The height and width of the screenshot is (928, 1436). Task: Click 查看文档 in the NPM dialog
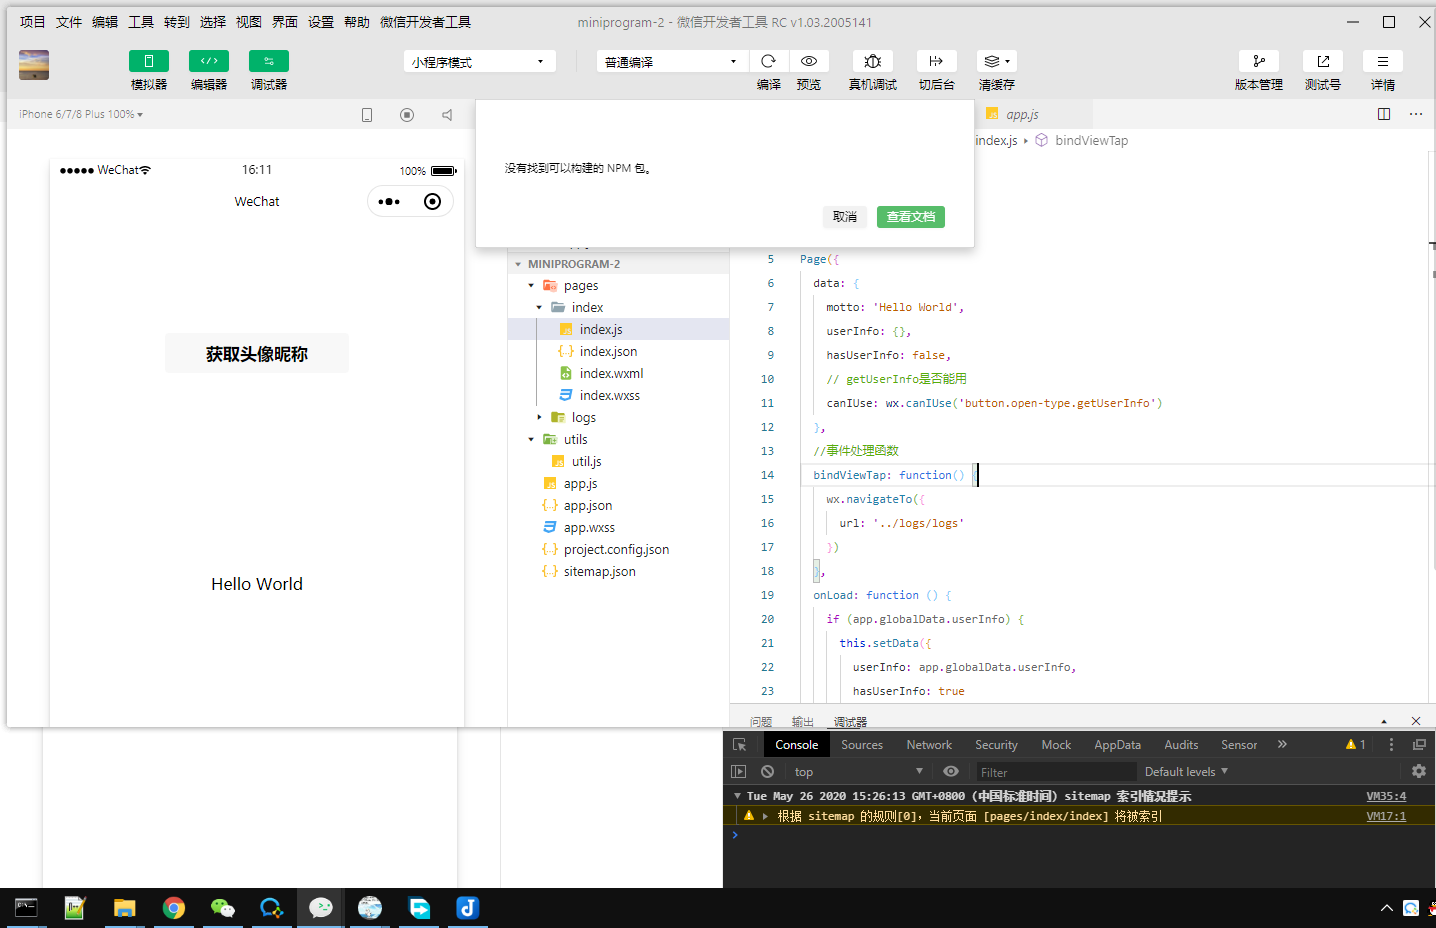[x=910, y=216]
